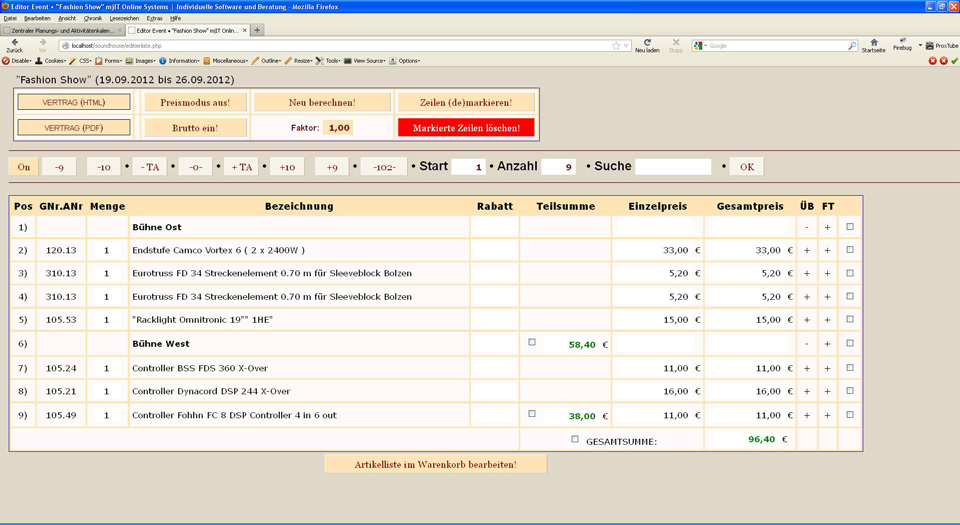Viewport: 960px width, 525px height.
Task: Open Cookies developer toolbar menu
Action: point(50,61)
